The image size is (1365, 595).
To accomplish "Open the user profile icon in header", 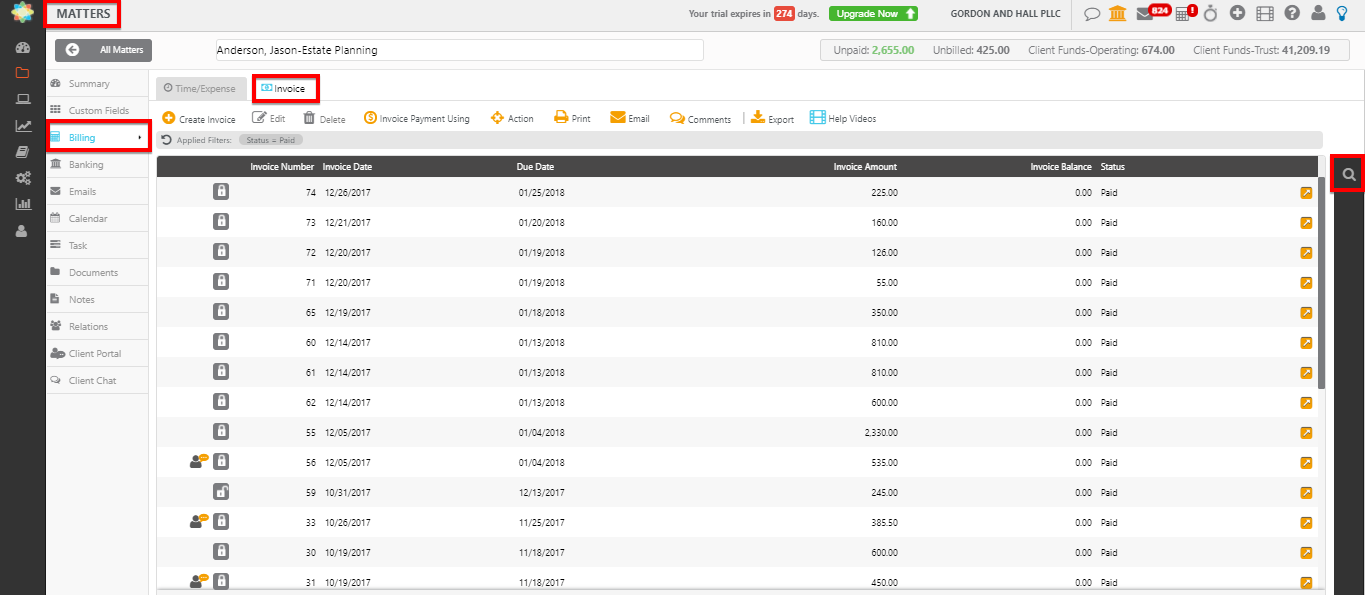I will click(1318, 14).
